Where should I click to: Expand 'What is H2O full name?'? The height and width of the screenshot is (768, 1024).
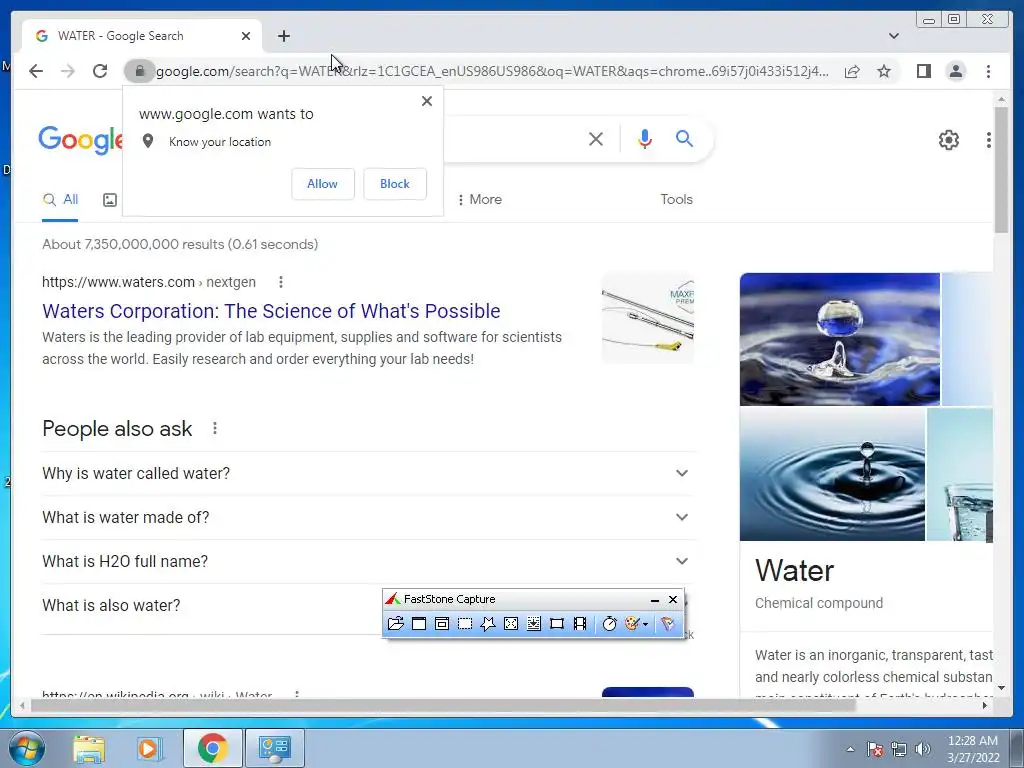[368, 561]
